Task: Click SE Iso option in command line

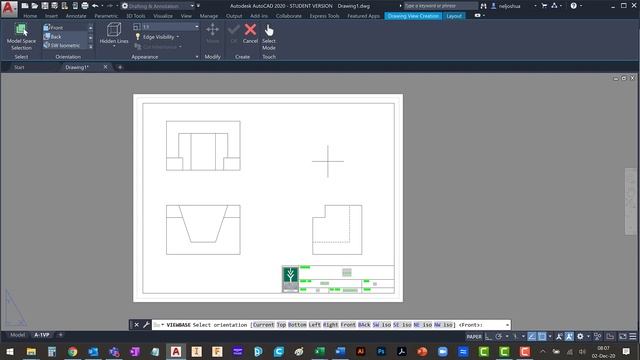Action: pyautogui.click(x=402, y=325)
